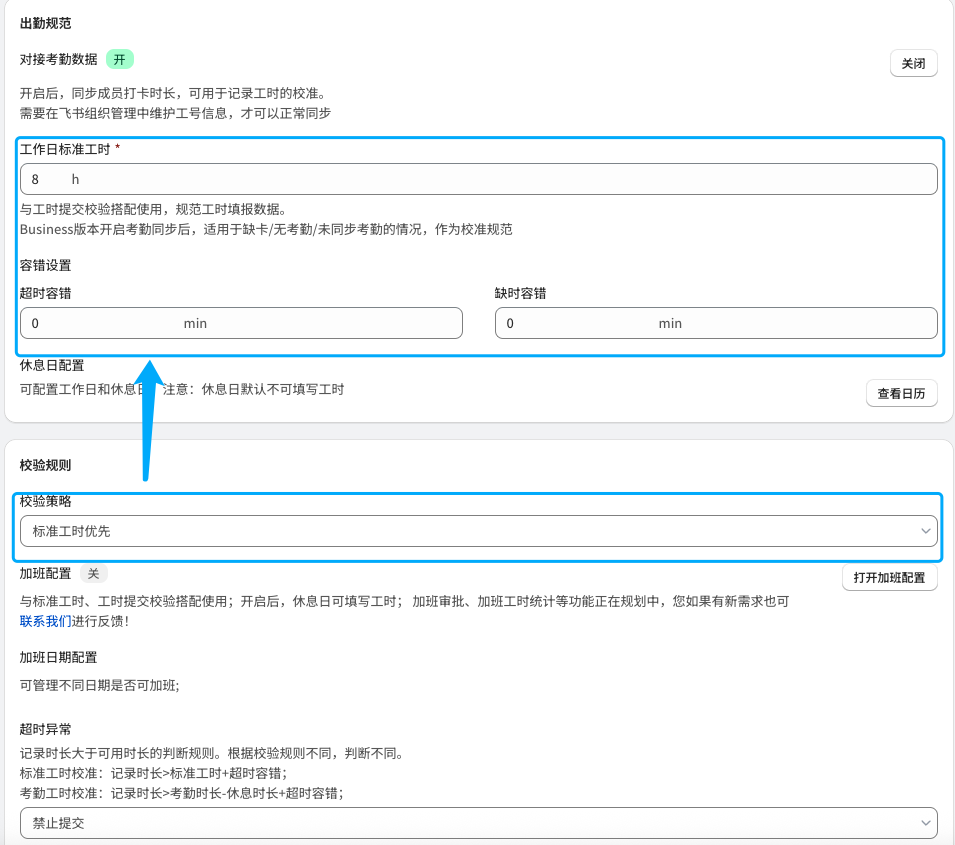The height and width of the screenshot is (845, 955).
Task: Click the 关 badge beside 加班配置
Action: coord(93,573)
